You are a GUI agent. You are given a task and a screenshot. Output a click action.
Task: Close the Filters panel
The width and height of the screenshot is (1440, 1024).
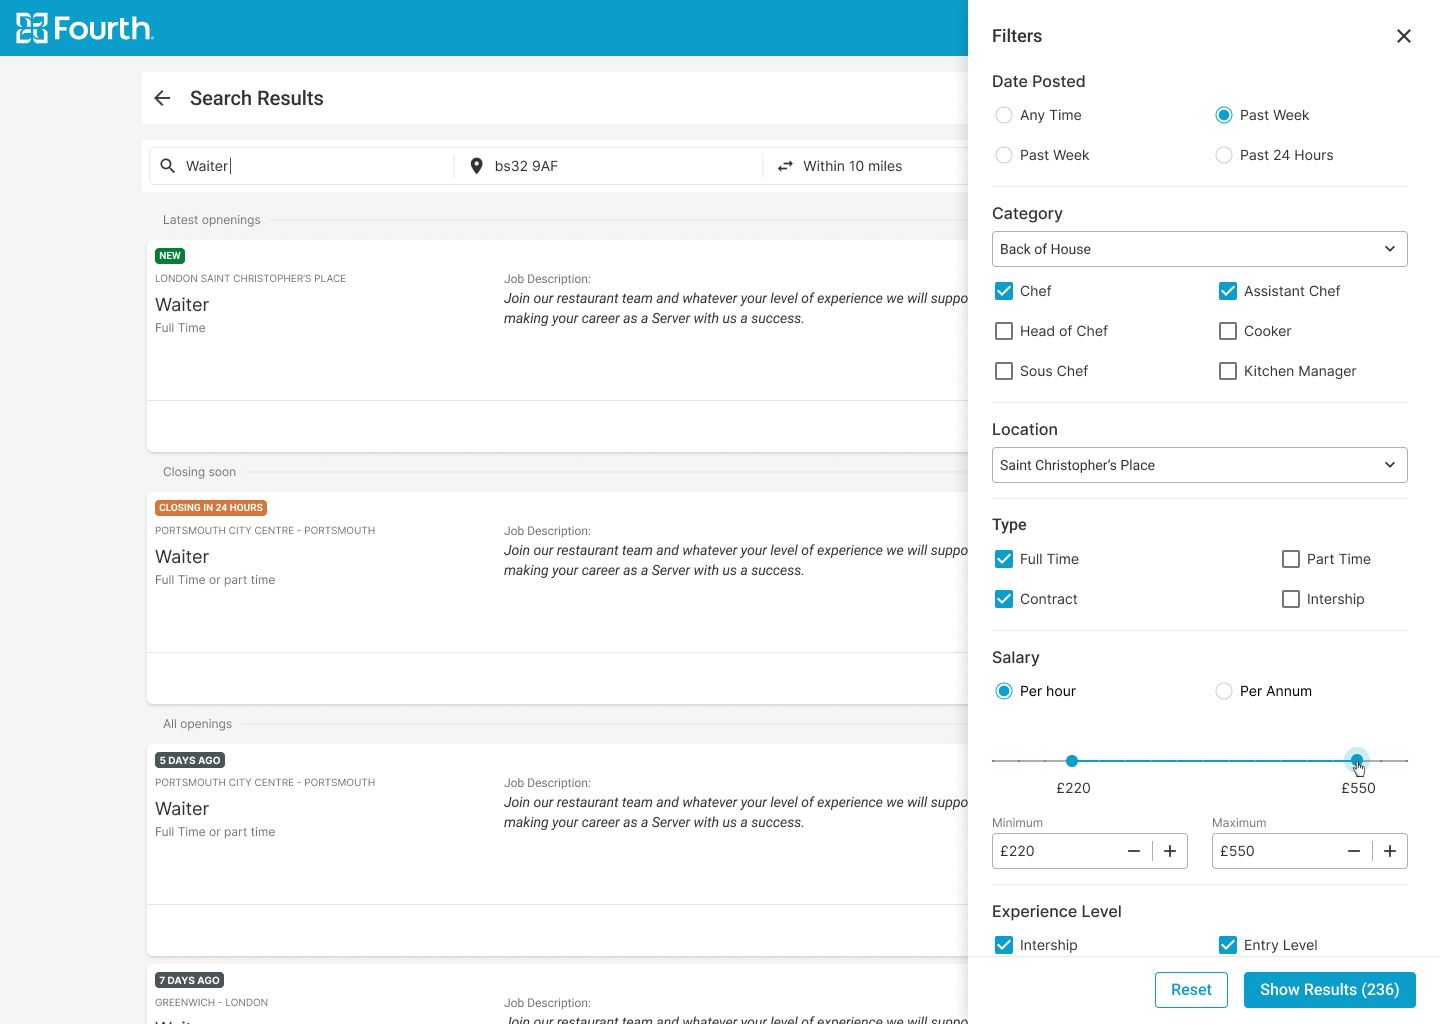tap(1403, 36)
